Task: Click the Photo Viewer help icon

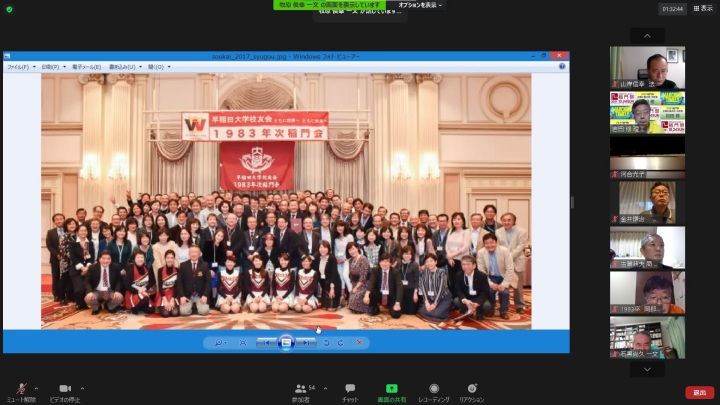Action: 562,67
